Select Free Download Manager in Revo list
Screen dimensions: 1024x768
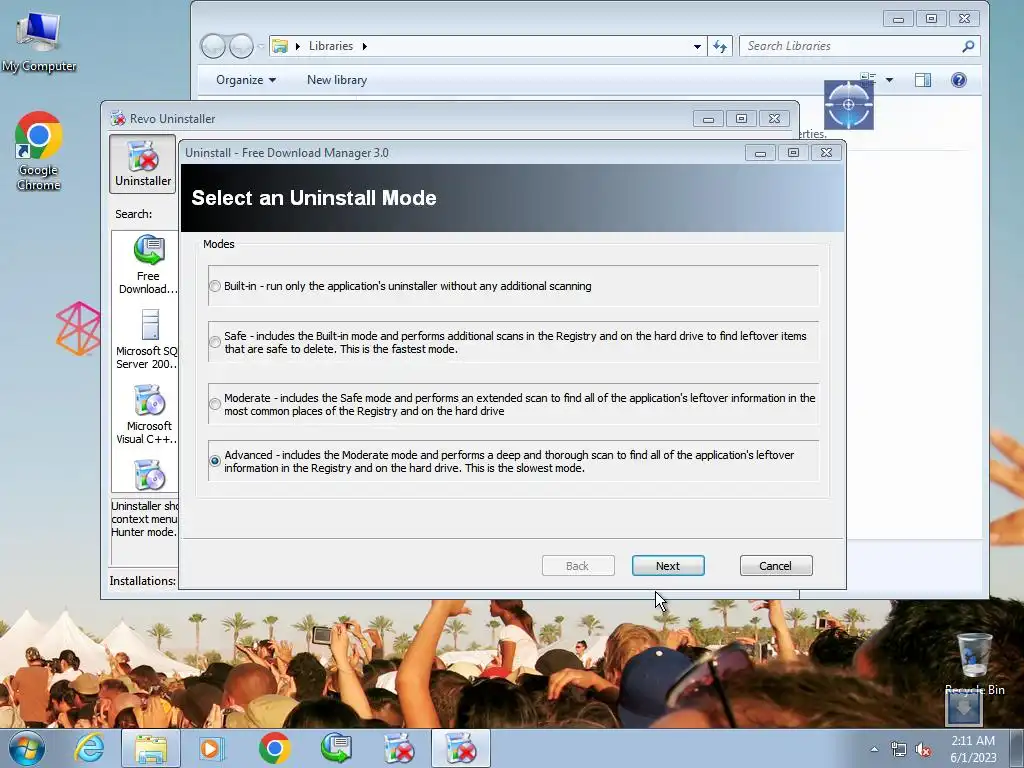coord(148,264)
